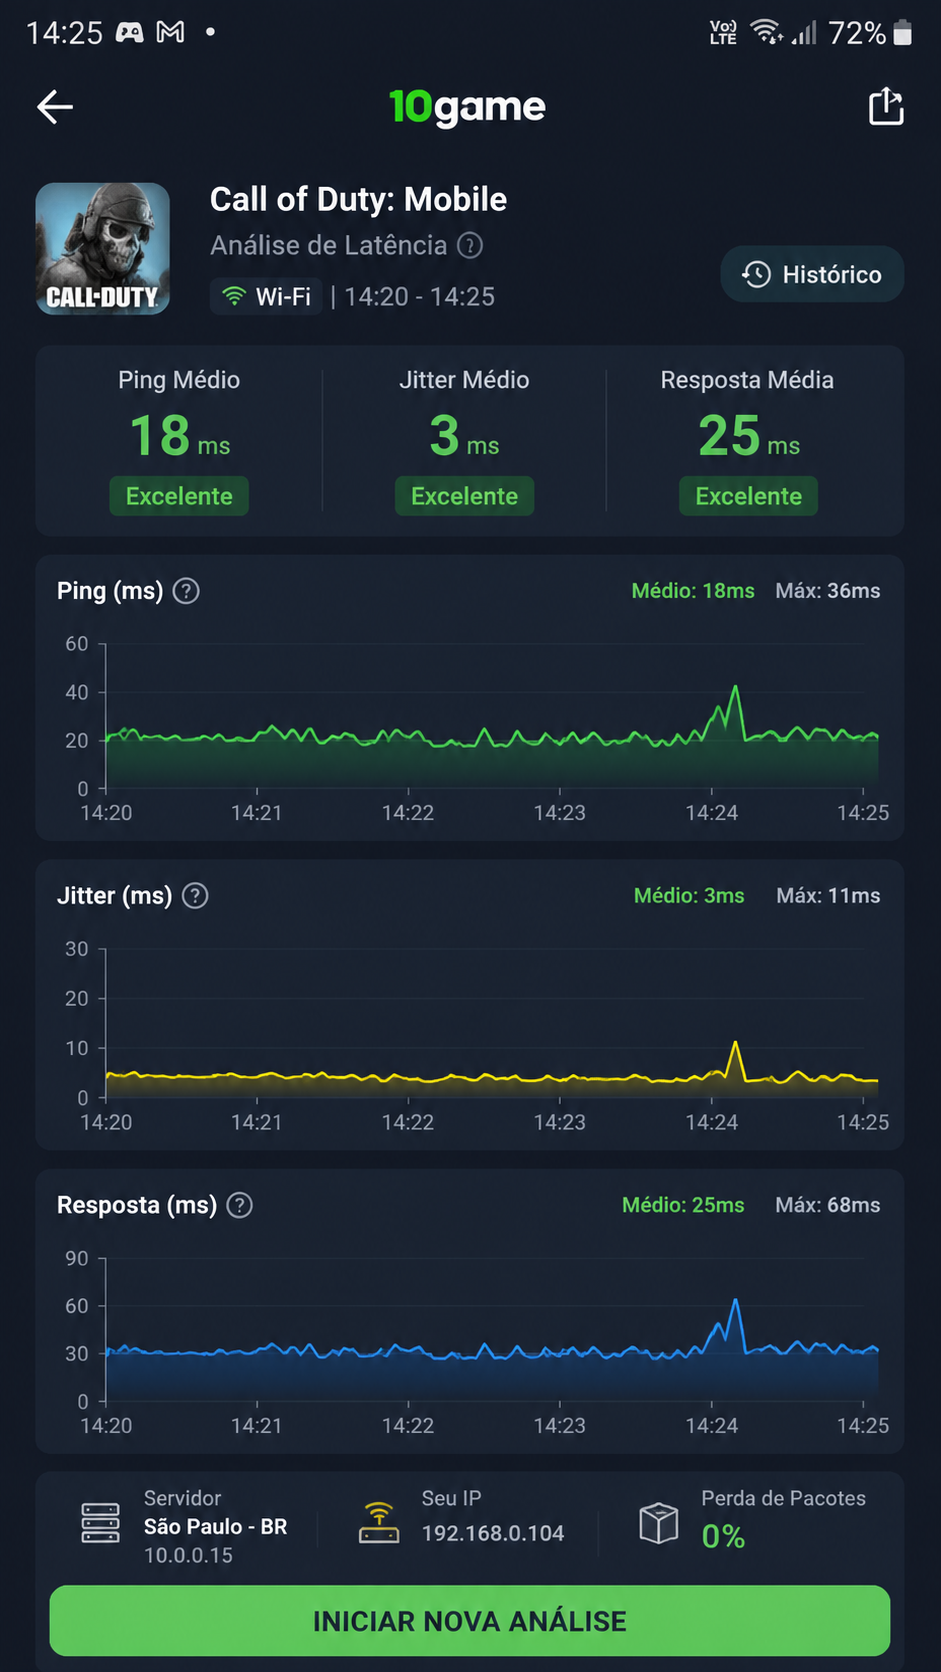Tap the battery icon in status bar
This screenshot has height=1672, width=941.
pos(902,33)
